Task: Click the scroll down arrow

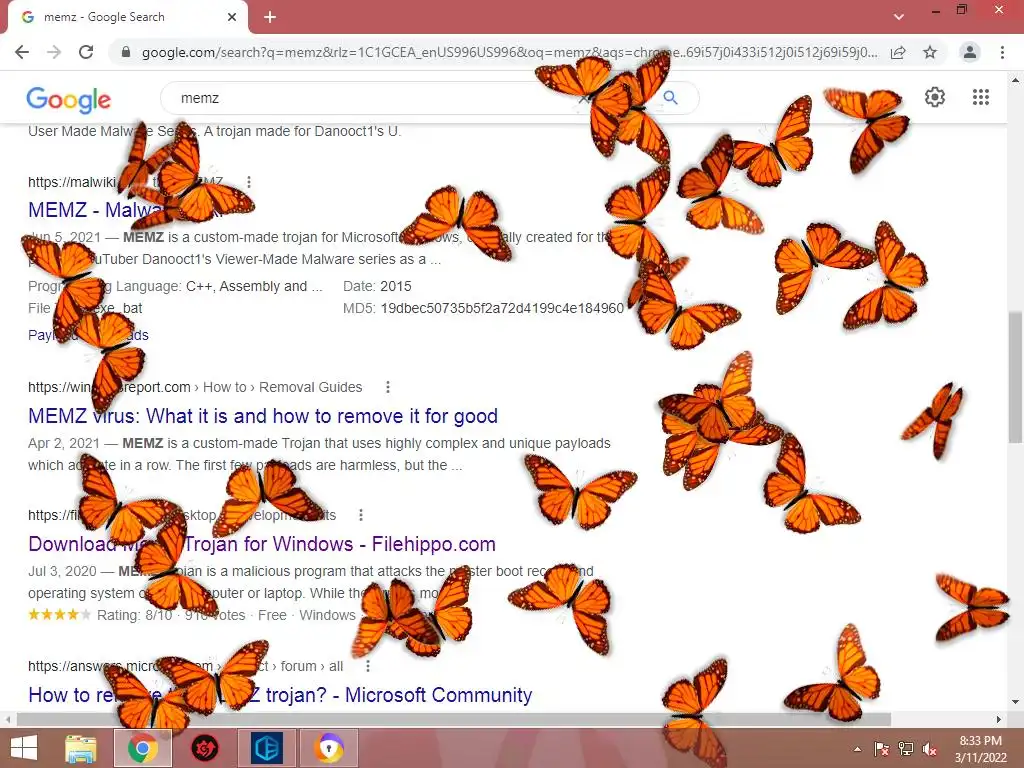Action: tap(1015, 702)
